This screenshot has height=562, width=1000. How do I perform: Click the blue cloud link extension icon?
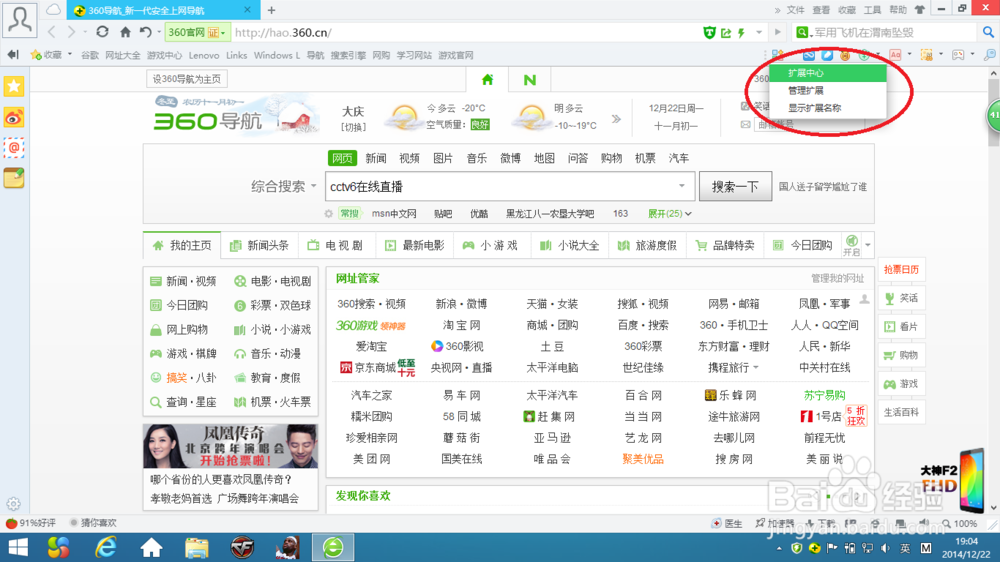point(809,55)
